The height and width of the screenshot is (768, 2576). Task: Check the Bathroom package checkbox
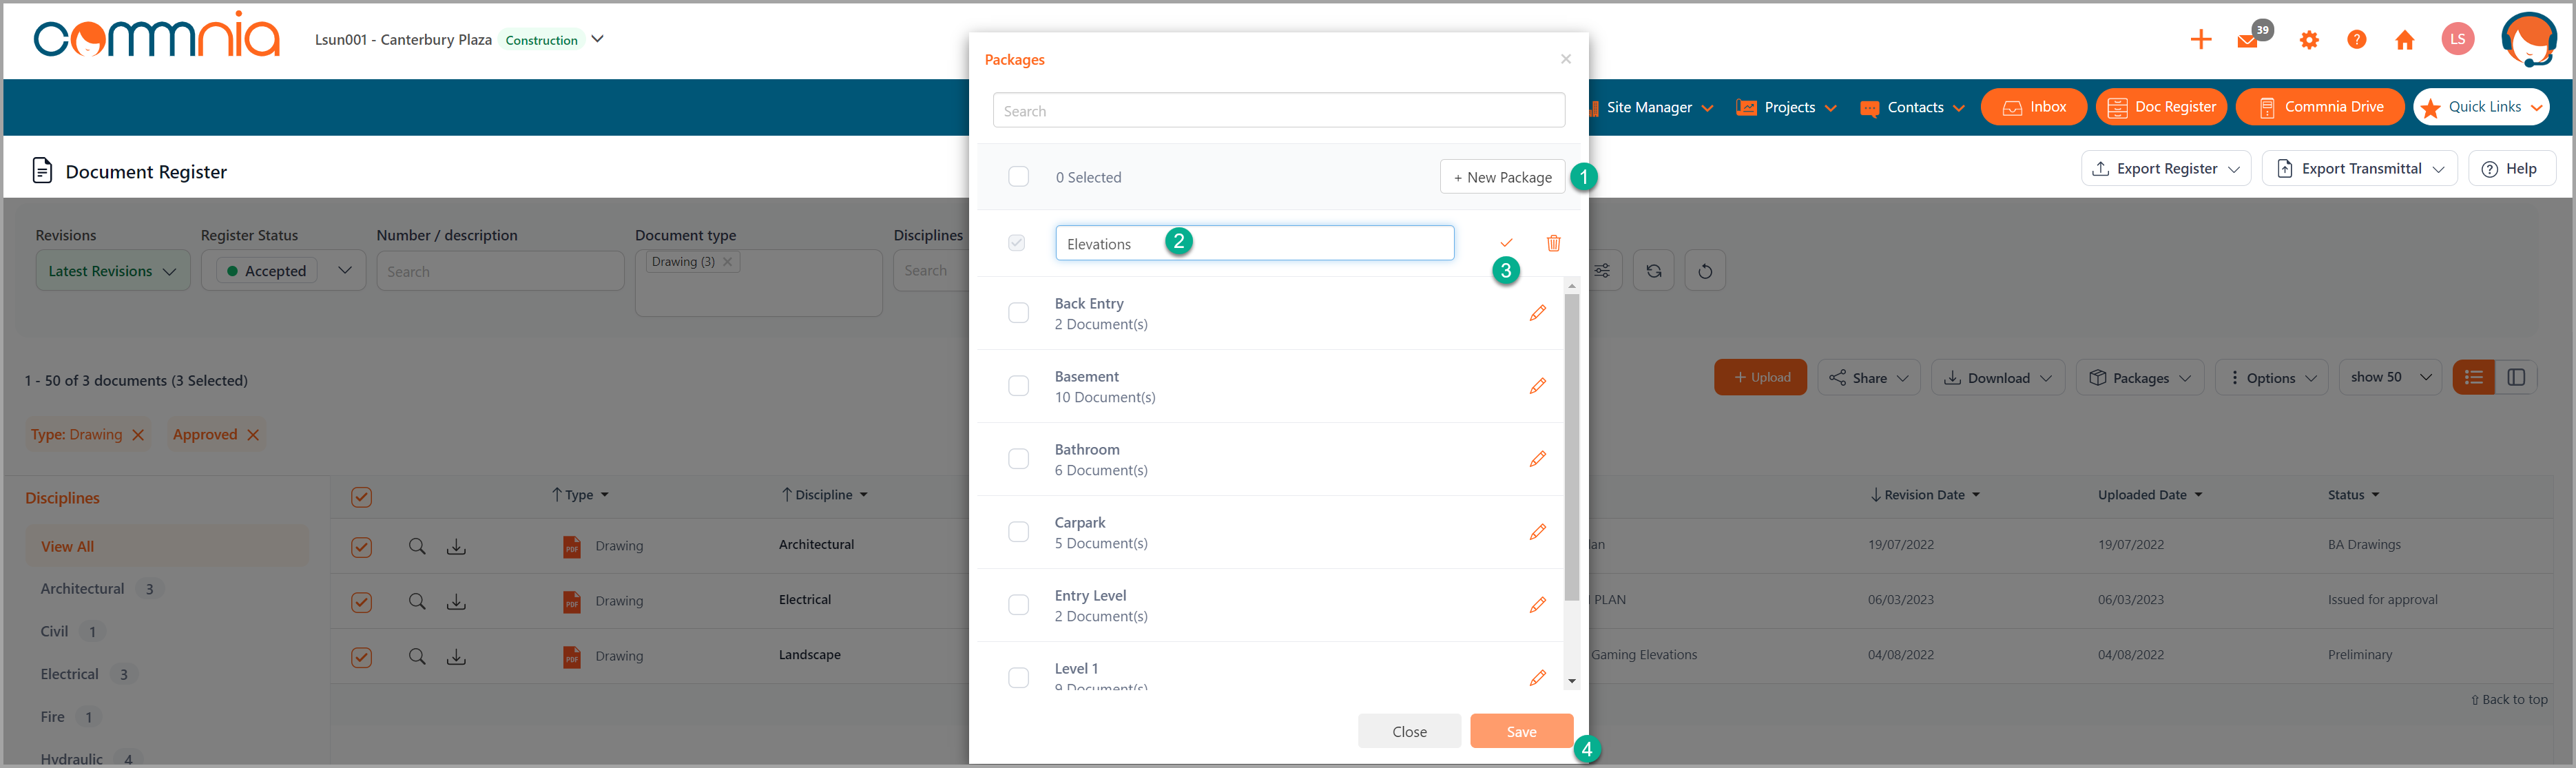point(1019,458)
